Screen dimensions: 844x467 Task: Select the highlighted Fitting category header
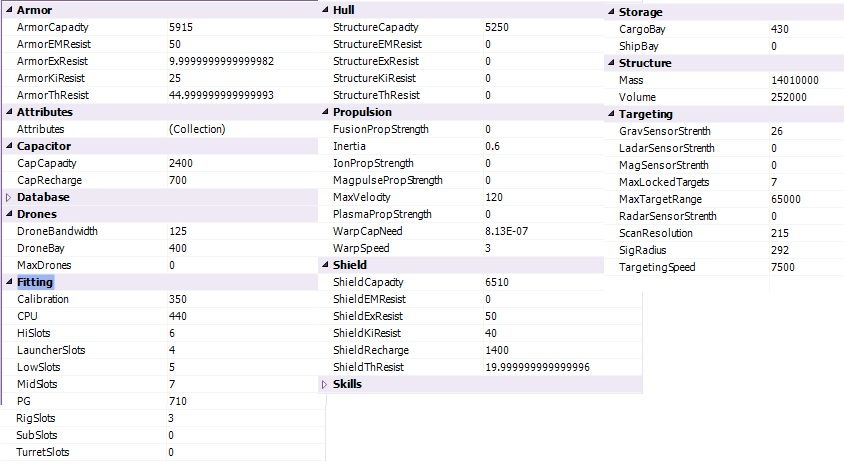[35, 283]
